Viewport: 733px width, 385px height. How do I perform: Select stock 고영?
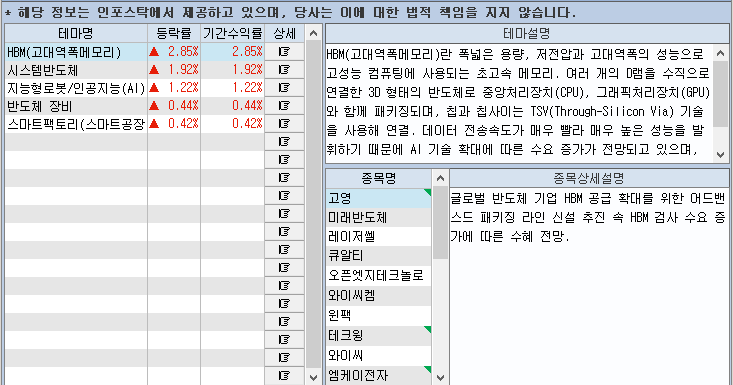(378, 198)
